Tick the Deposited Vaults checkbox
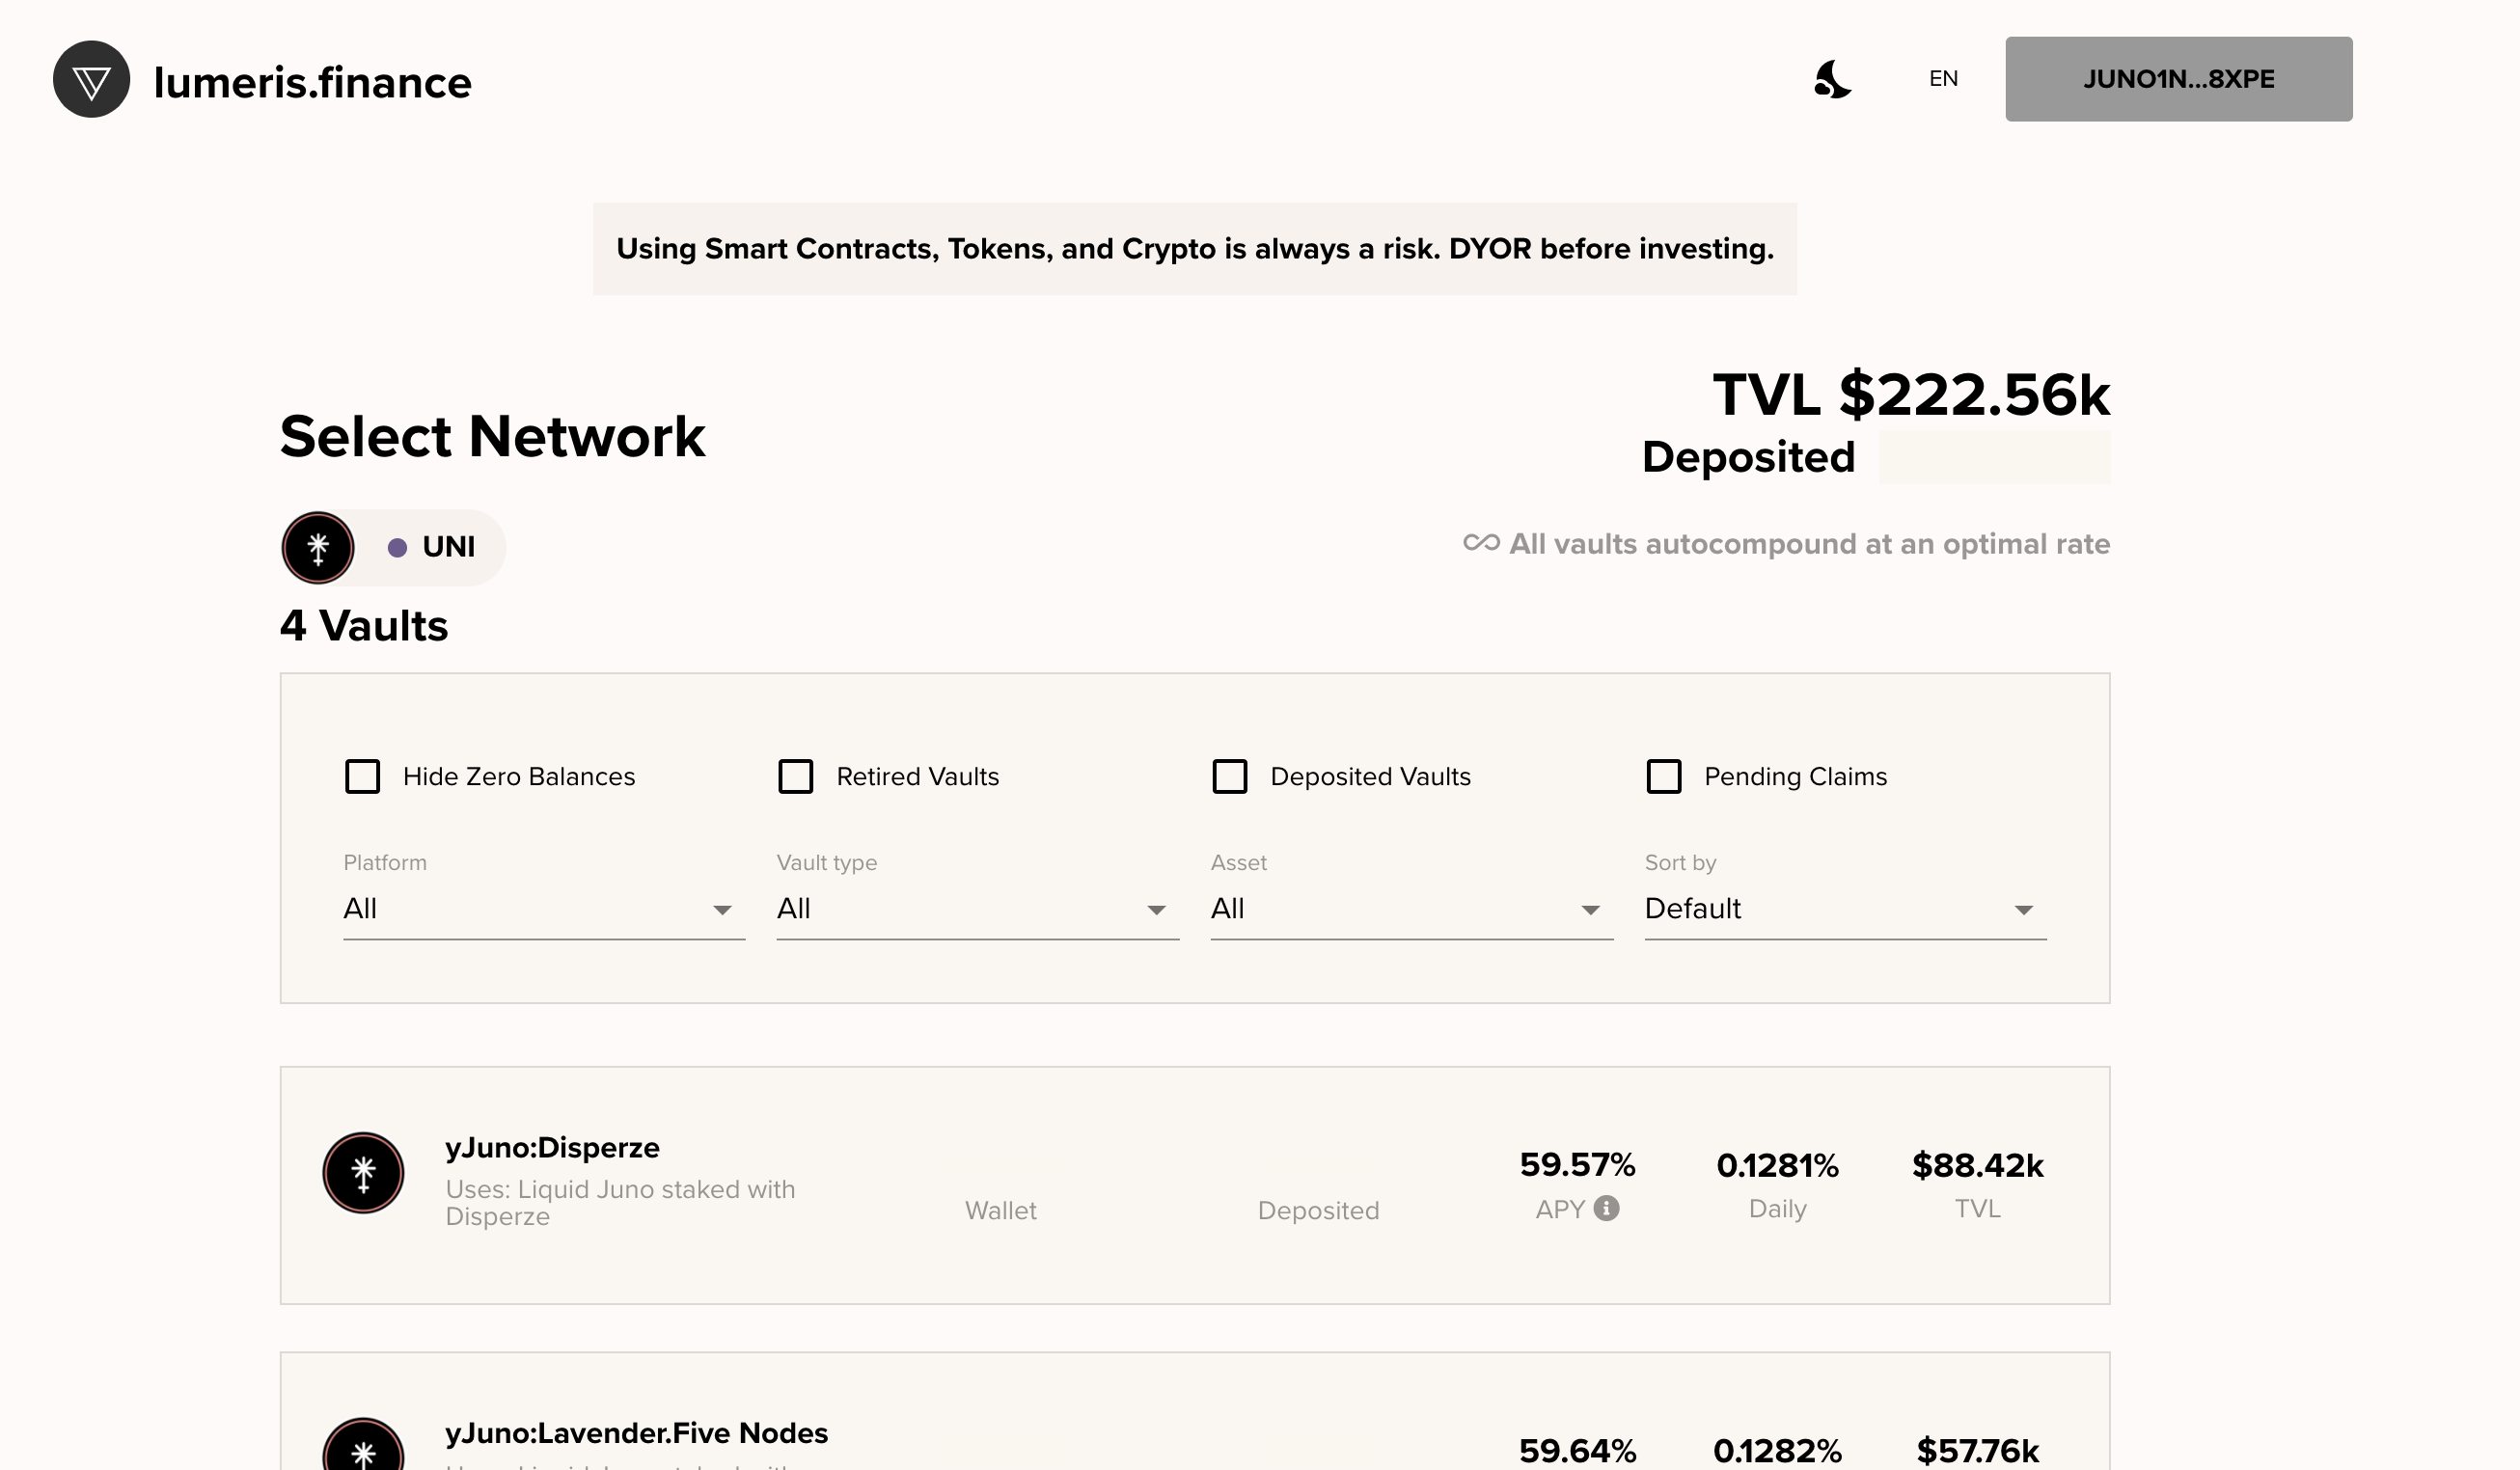Viewport: 2520px width, 1470px height. click(x=1230, y=777)
